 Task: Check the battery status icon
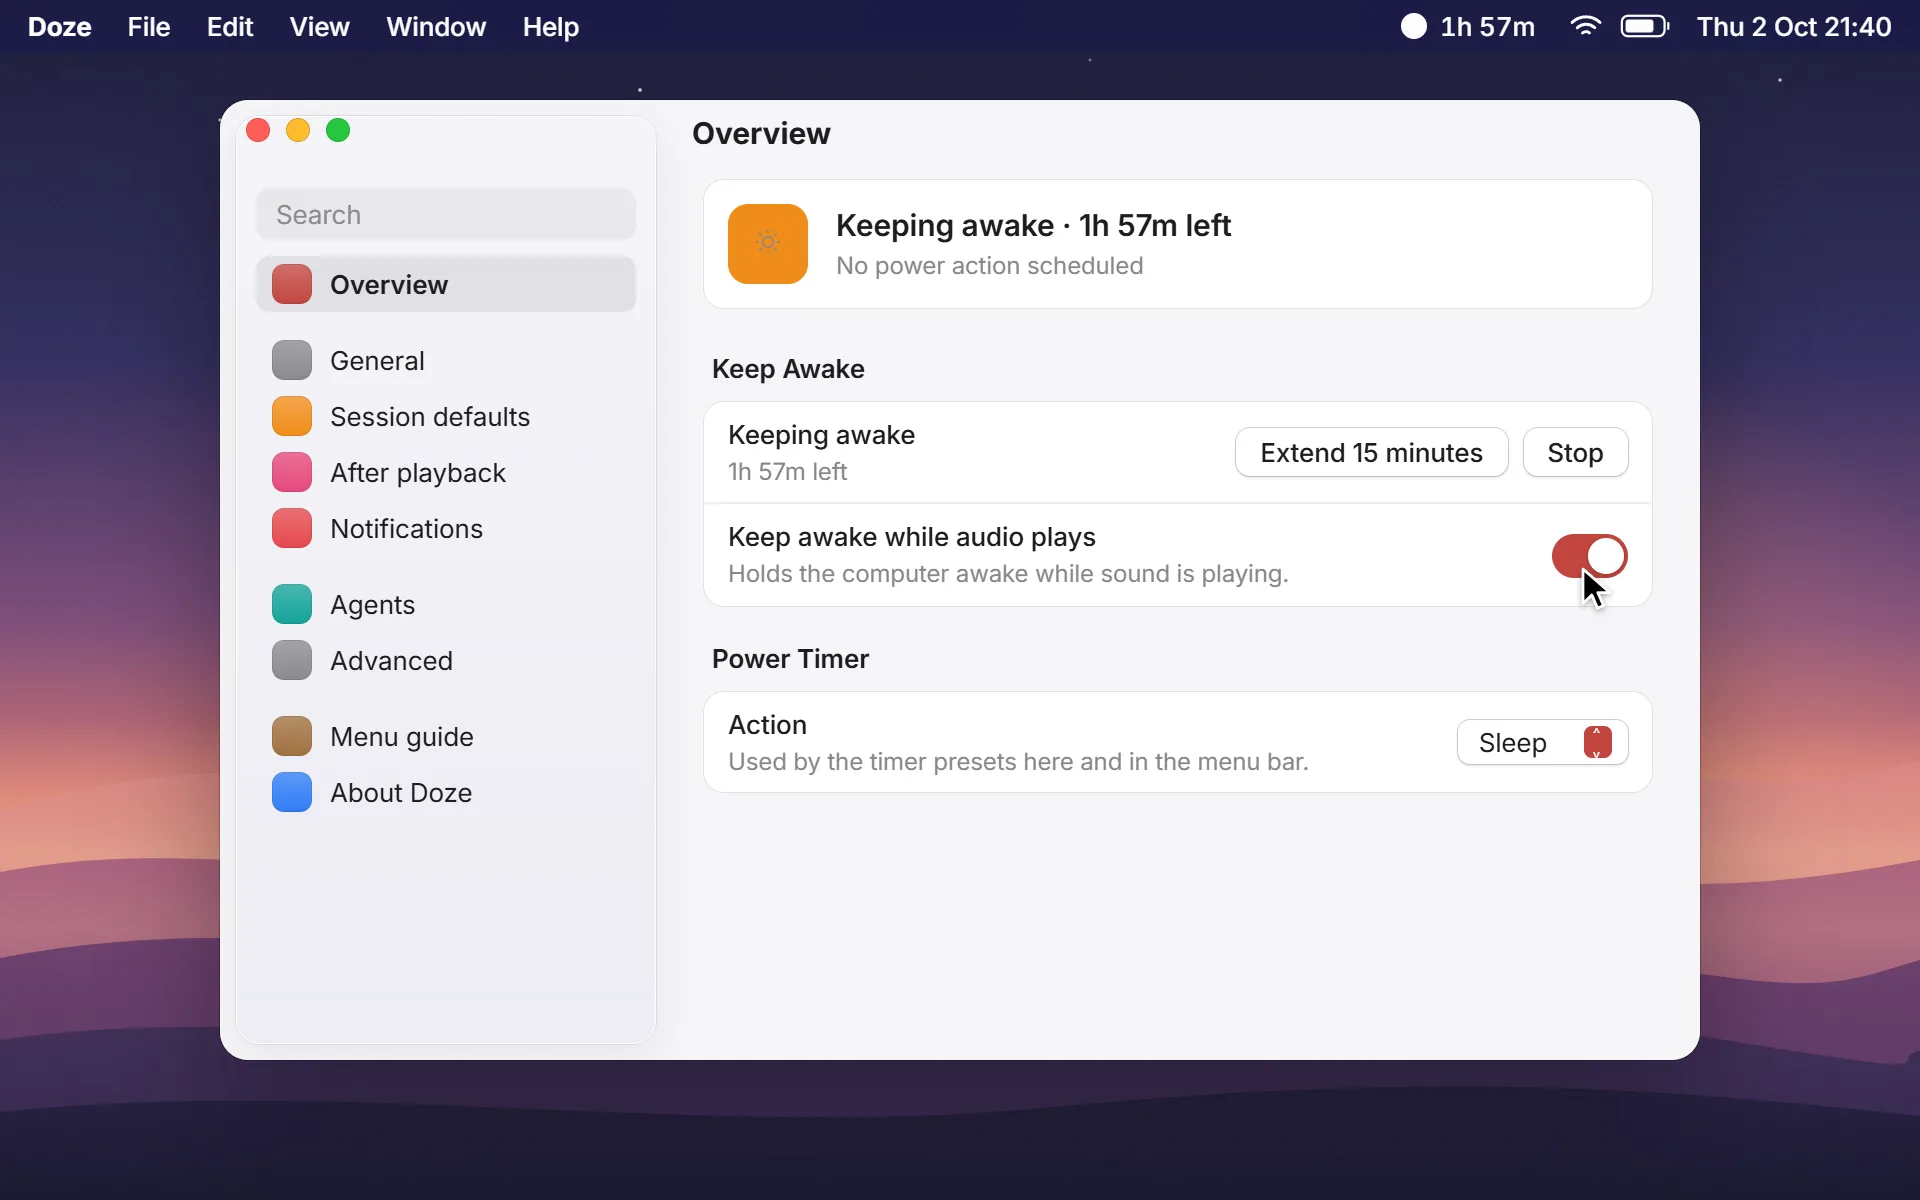1645,27
